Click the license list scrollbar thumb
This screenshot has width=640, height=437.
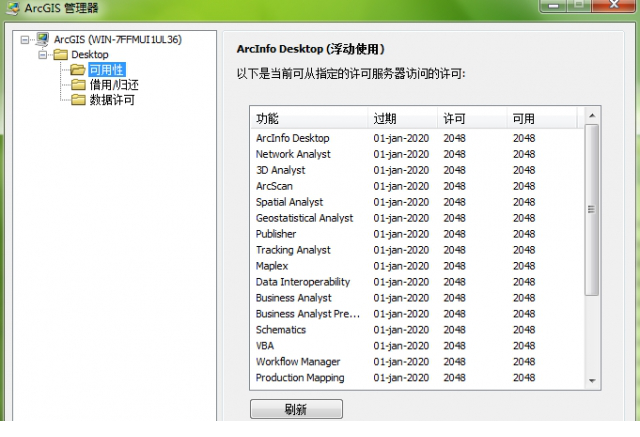(x=592, y=210)
